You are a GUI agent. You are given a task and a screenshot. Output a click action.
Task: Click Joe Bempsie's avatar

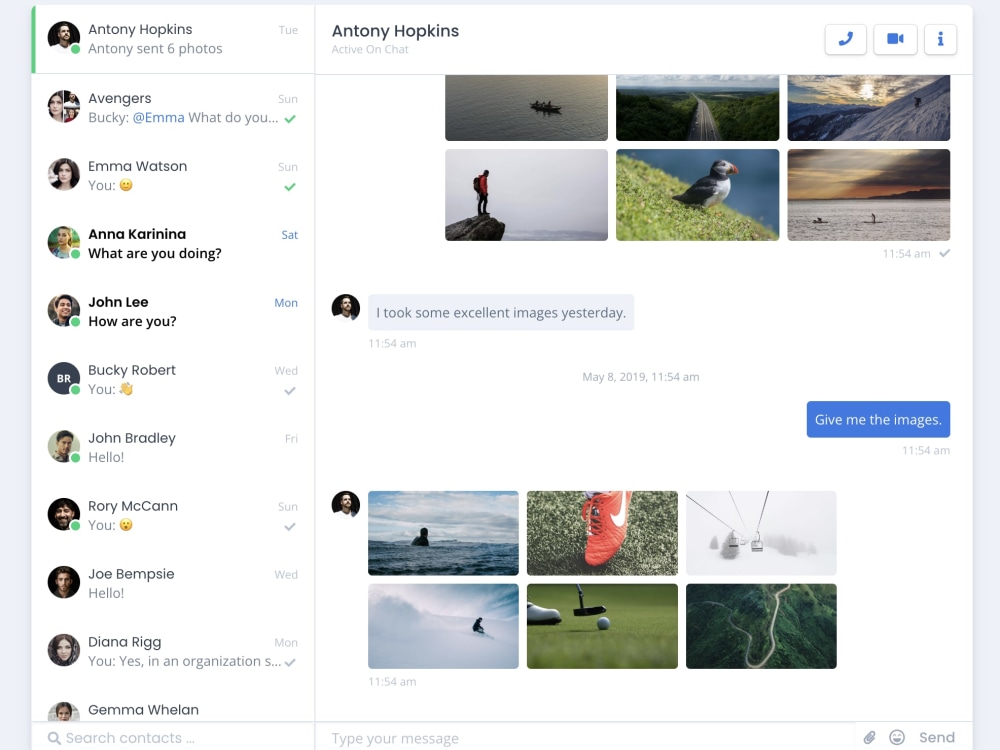click(64, 582)
